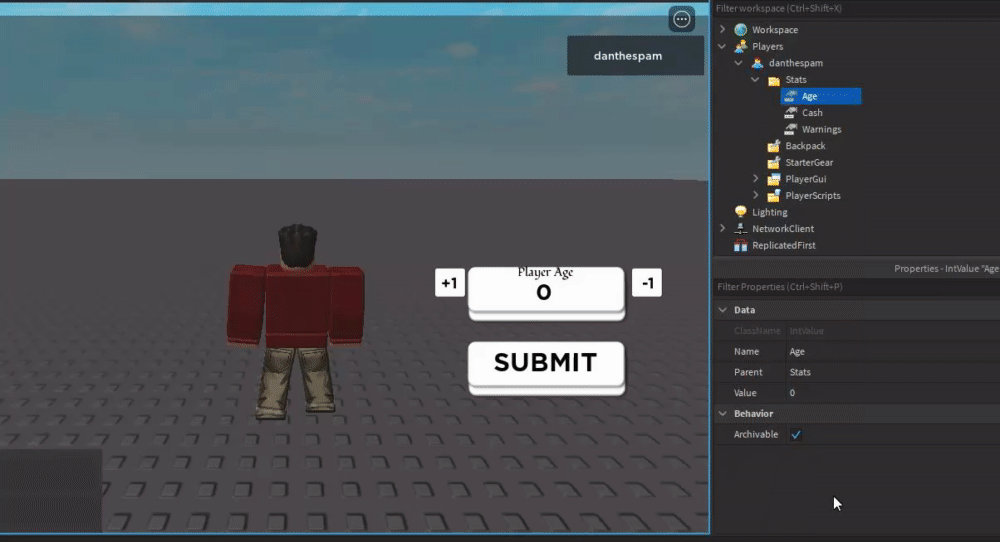The height and width of the screenshot is (542, 1000).
Task: Click the NetworkClient icon
Action: pyautogui.click(x=740, y=229)
